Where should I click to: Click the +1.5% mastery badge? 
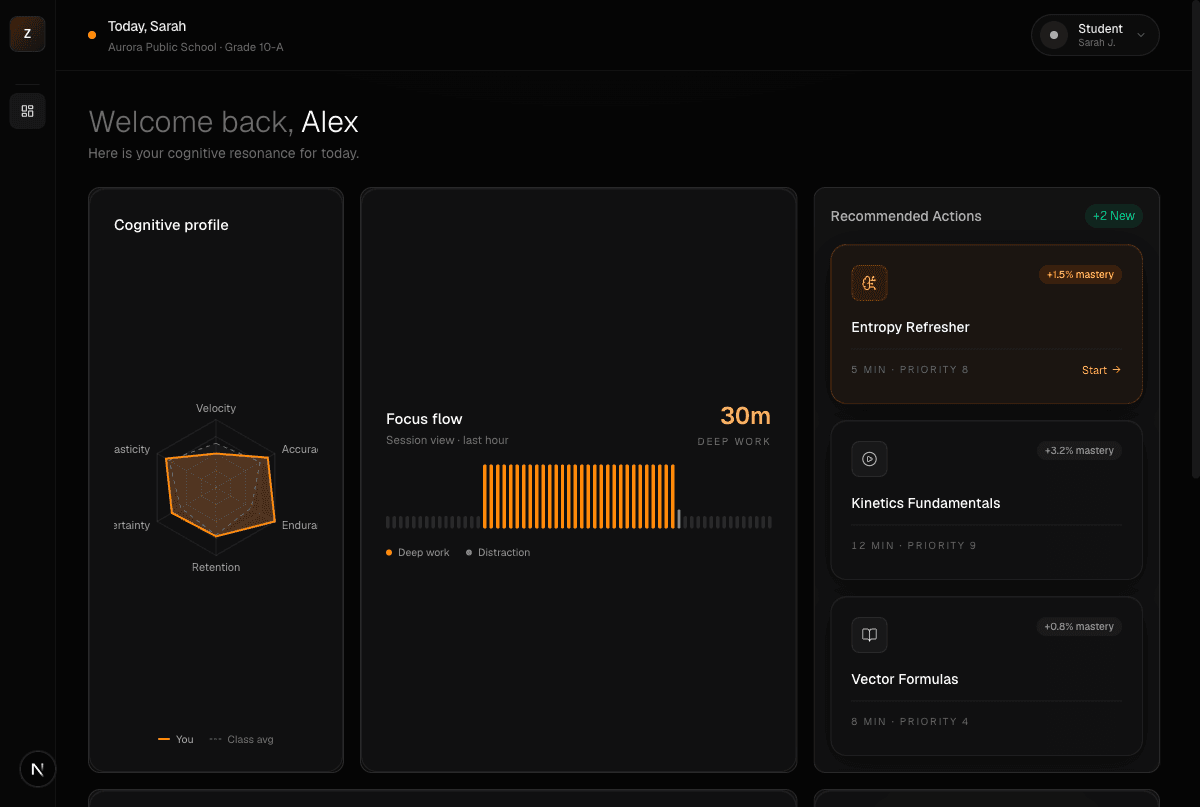click(1080, 274)
